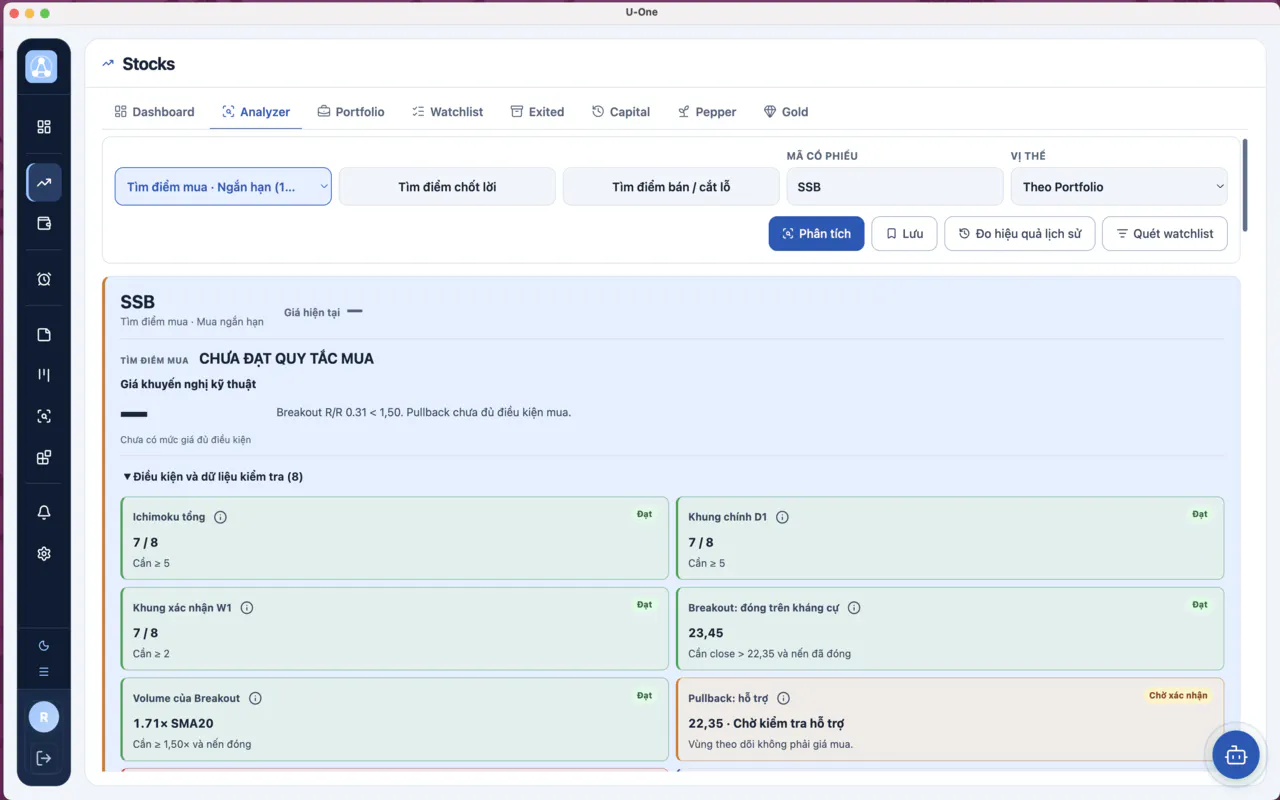
Task: Click the Giá hiện tại label
Action: [x=312, y=312]
